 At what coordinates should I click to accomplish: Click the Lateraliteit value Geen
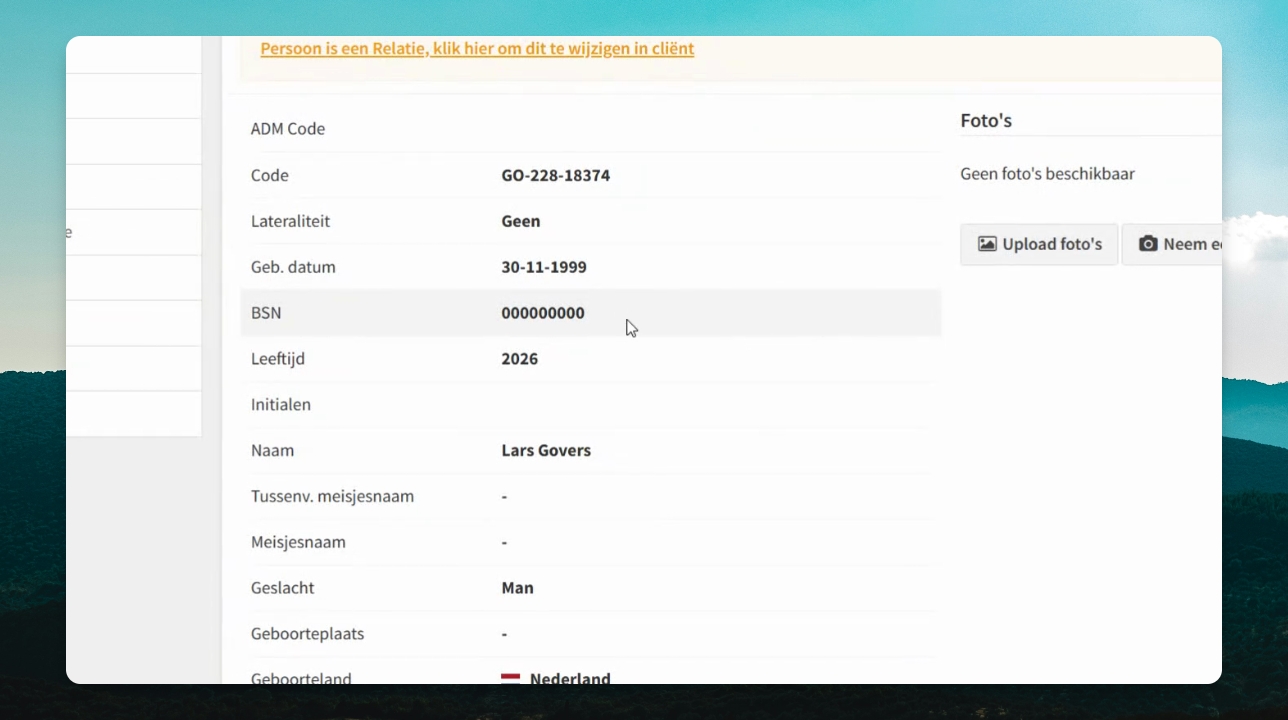point(521,221)
